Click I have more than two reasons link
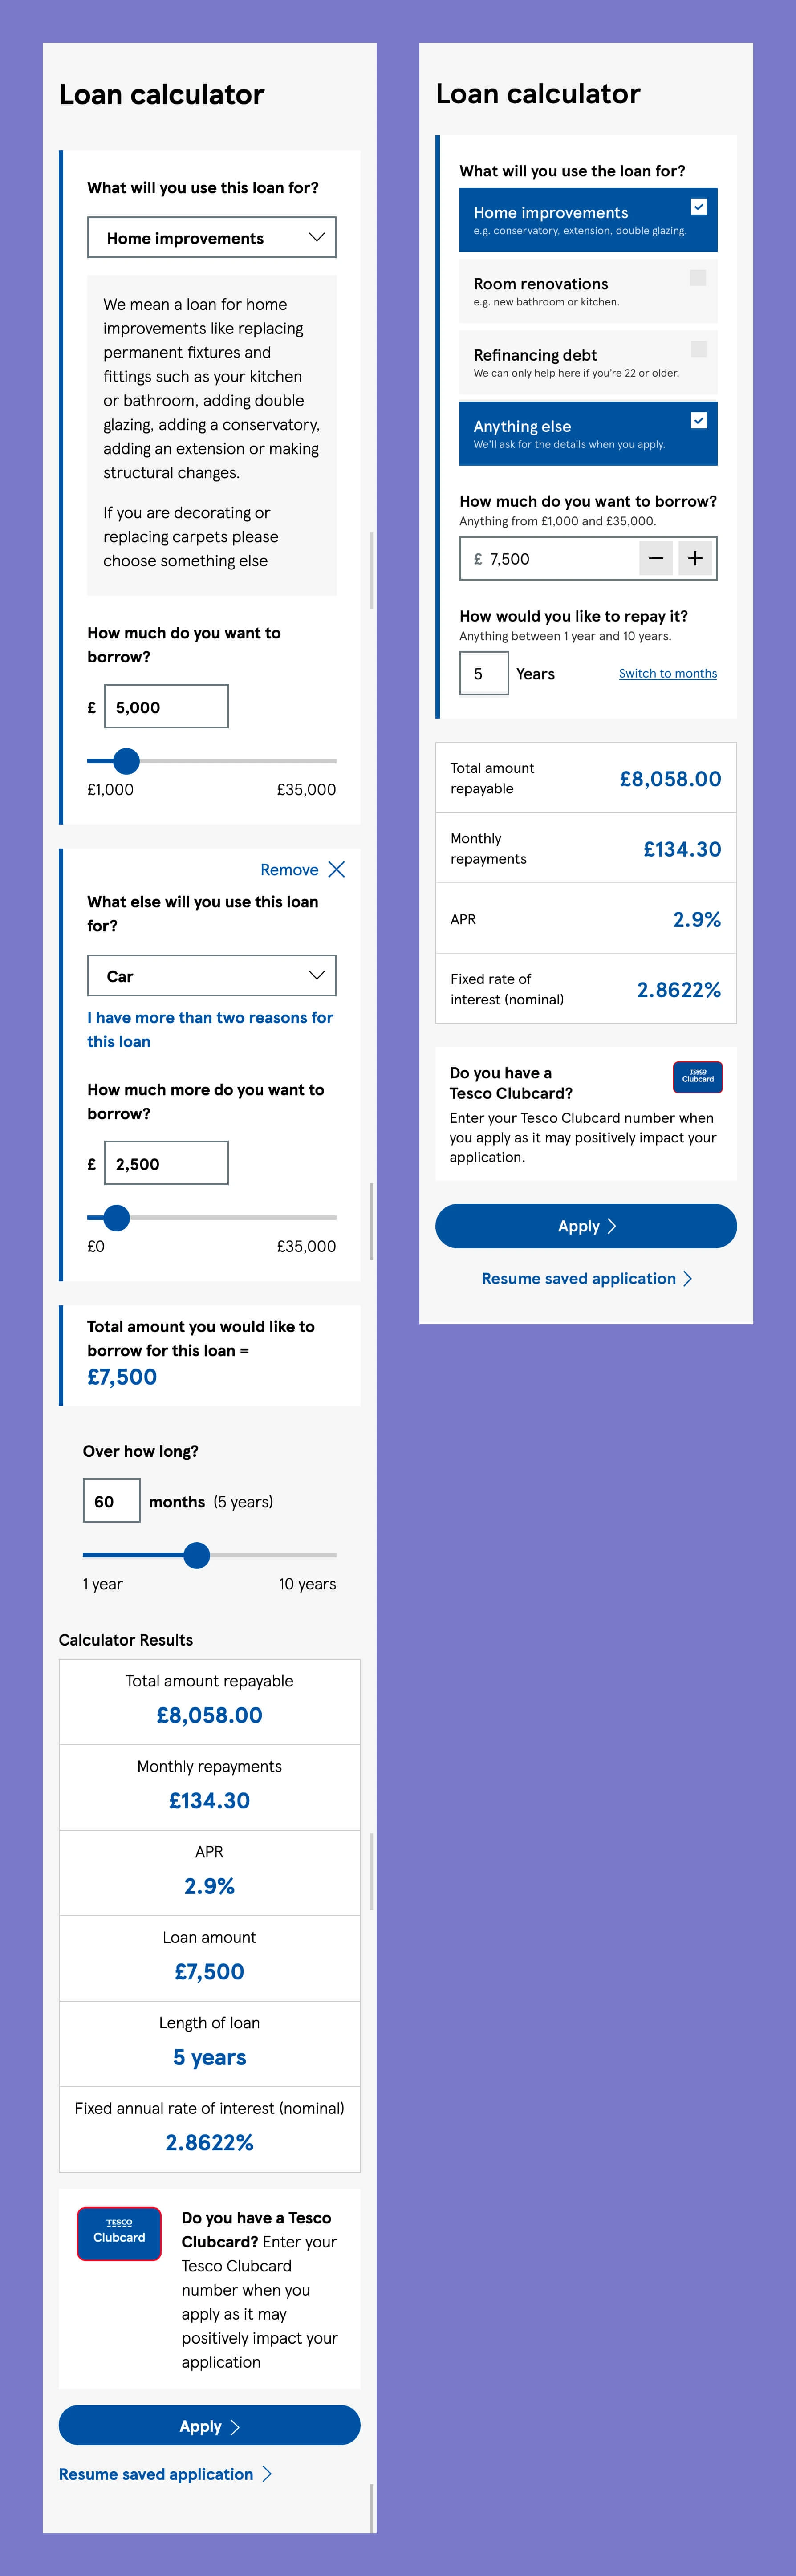The image size is (796, 2576). [210, 1029]
